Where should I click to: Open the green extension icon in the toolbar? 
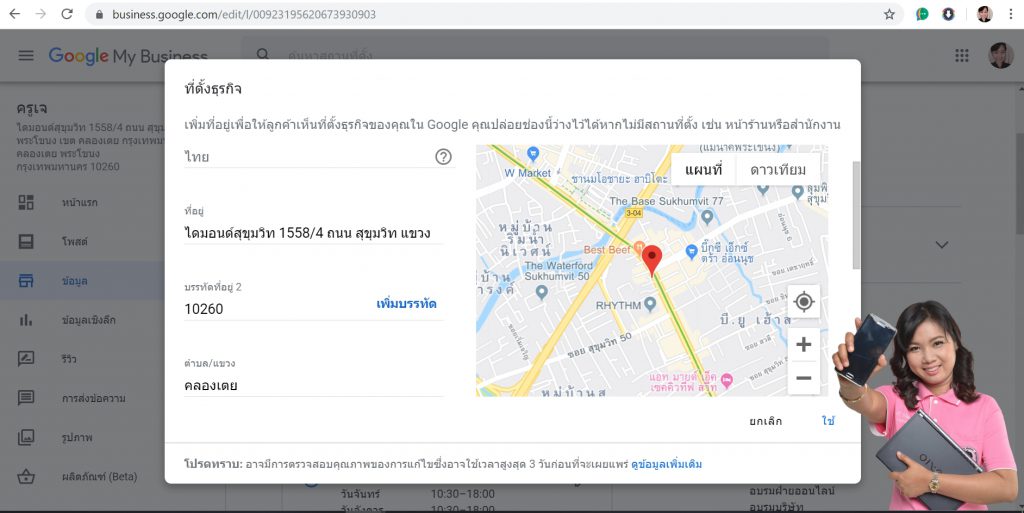[922, 14]
